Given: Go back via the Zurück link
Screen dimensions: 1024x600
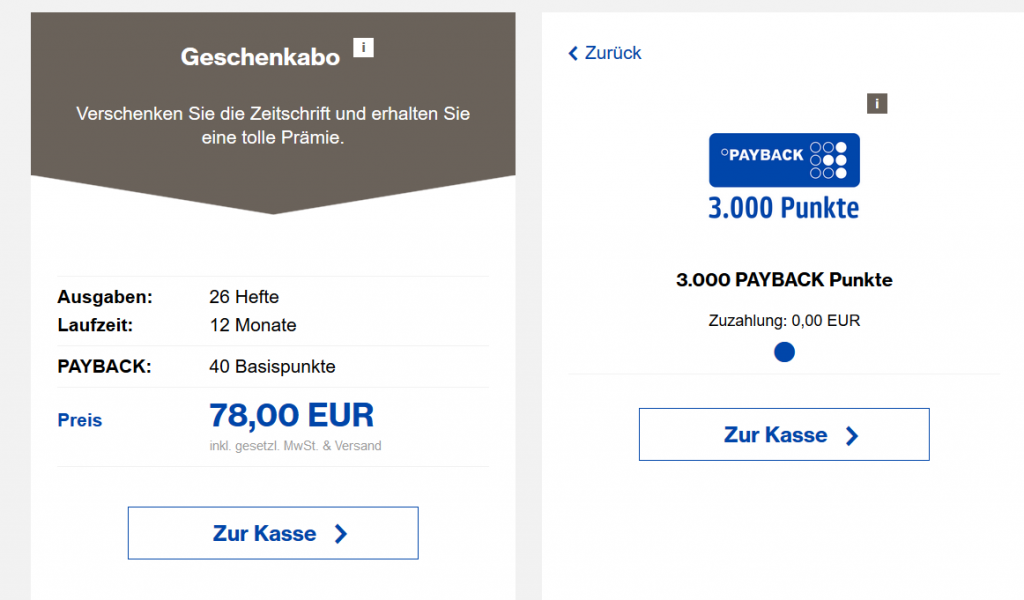Looking at the screenshot, I should 605,53.
